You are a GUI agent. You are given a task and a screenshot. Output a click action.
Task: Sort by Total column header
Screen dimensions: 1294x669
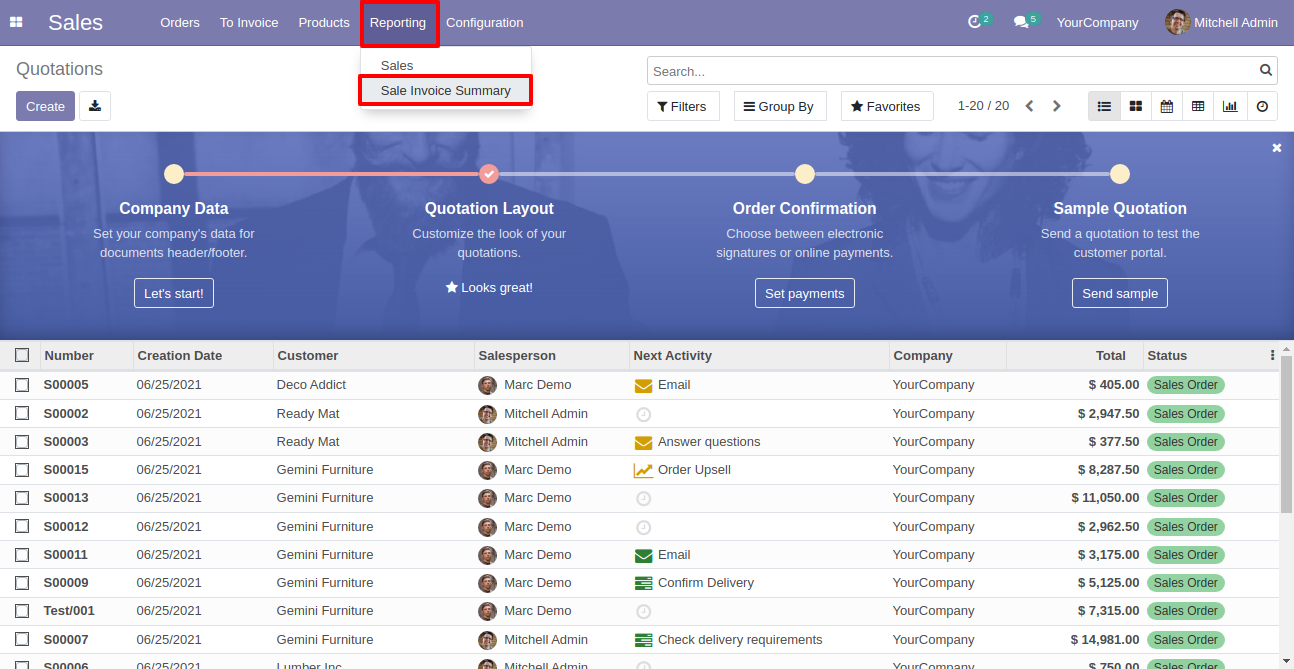pos(1074,355)
